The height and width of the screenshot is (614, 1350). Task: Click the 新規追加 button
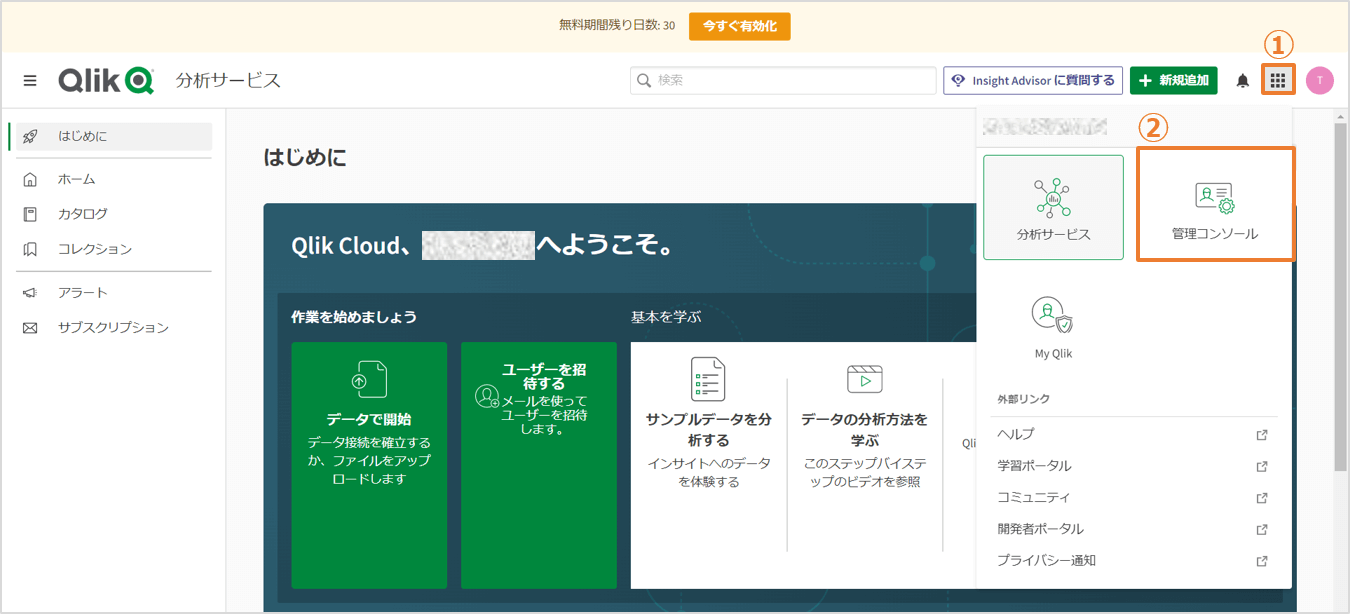coord(1173,81)
